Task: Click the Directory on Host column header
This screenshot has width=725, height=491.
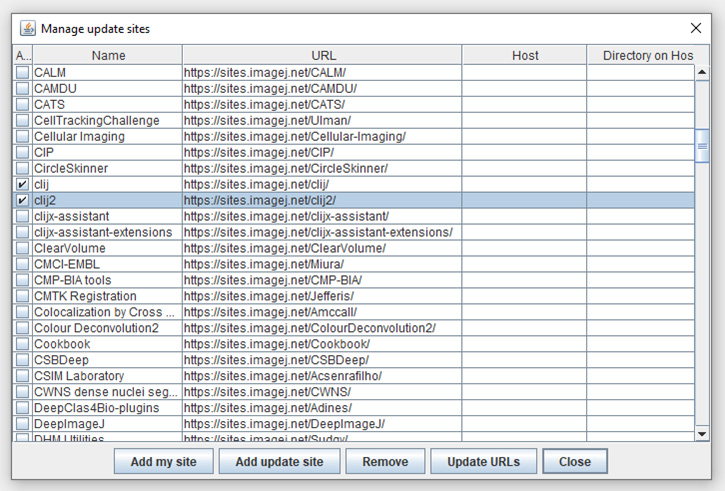Action: pyautogui.click(x=648, y=55)
